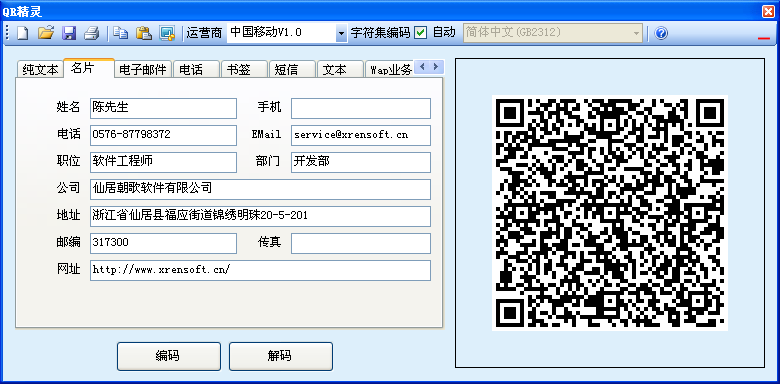
Task: Click the Paste clipboard icon
Action: click(144, 33)
